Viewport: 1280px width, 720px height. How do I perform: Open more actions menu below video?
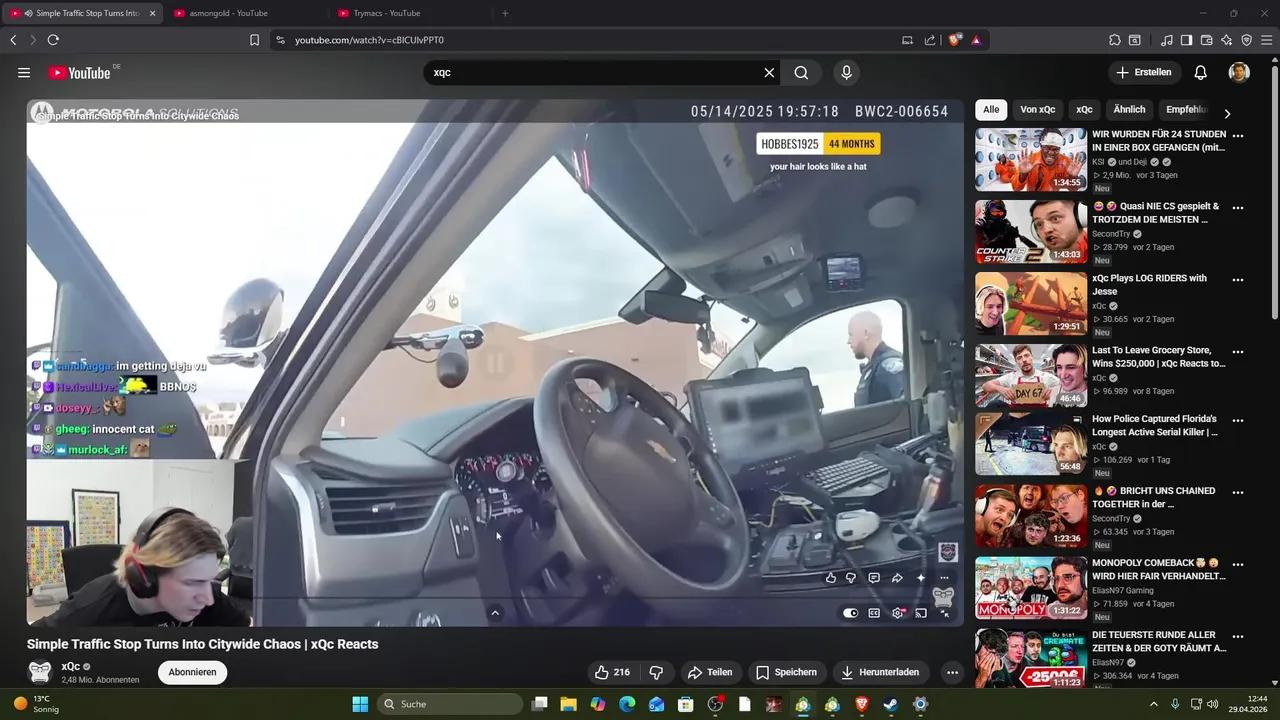pyautogui.click(x=952, y=672)
